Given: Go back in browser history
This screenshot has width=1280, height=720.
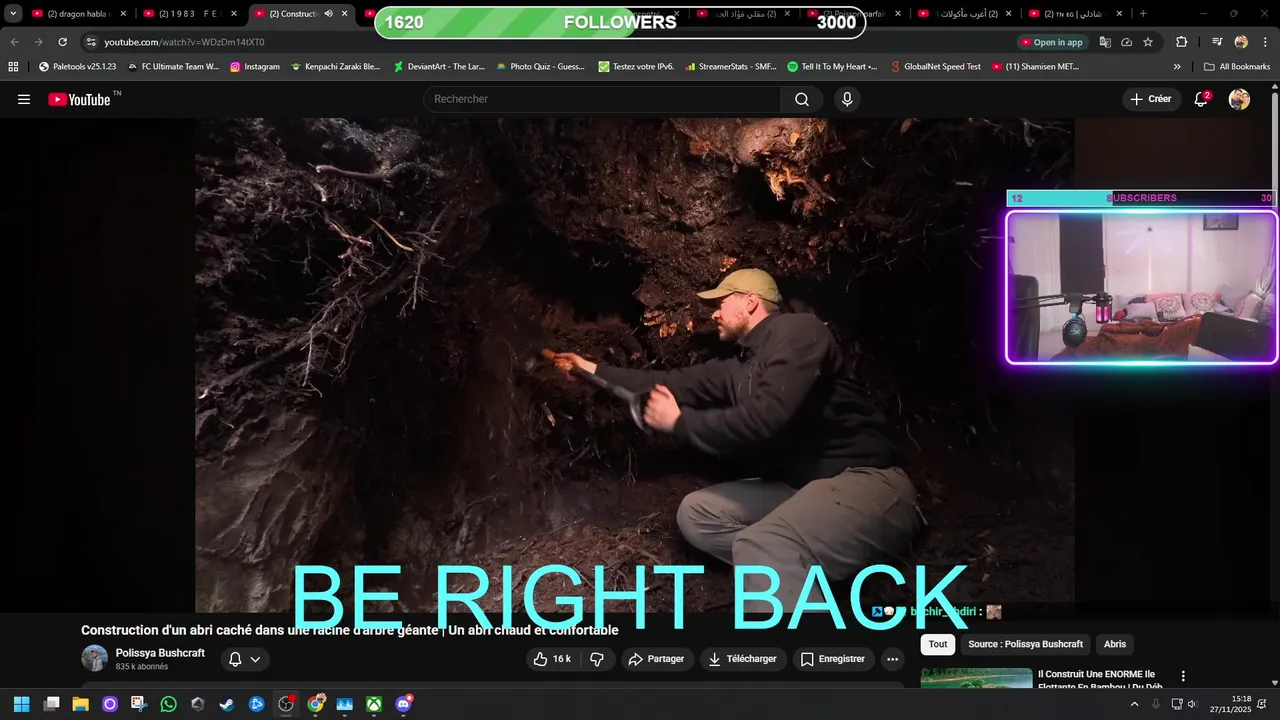Looking at the screenshot, I should [14, 42].
